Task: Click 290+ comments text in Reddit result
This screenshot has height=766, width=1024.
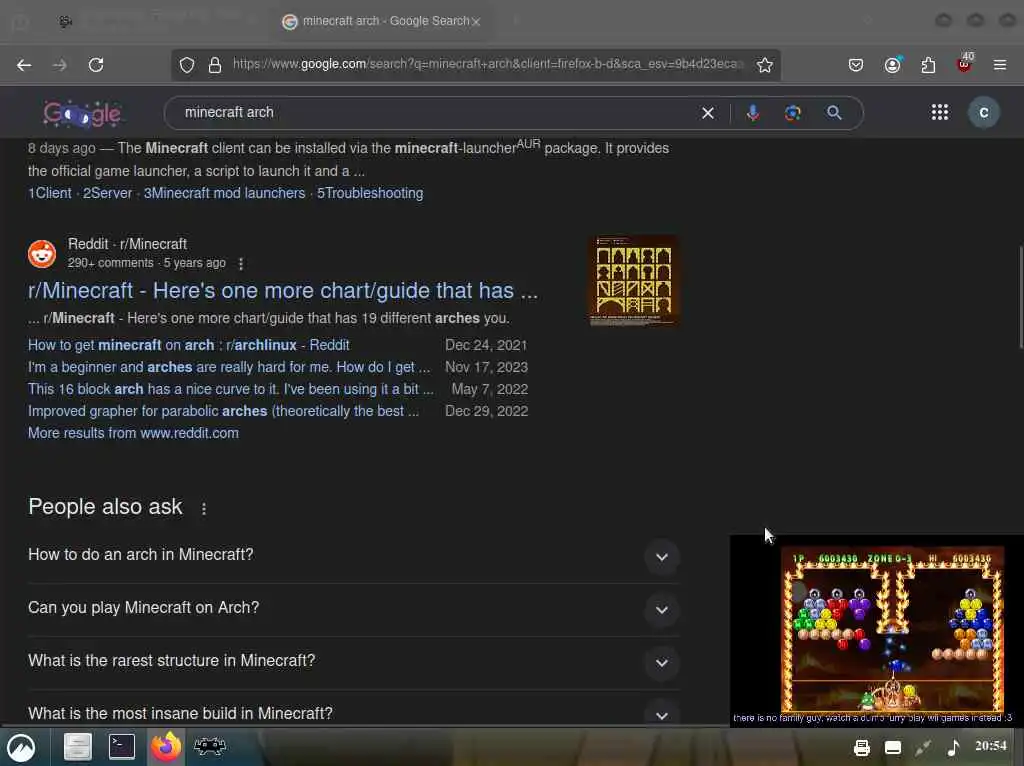Action: tap(110, 263)
